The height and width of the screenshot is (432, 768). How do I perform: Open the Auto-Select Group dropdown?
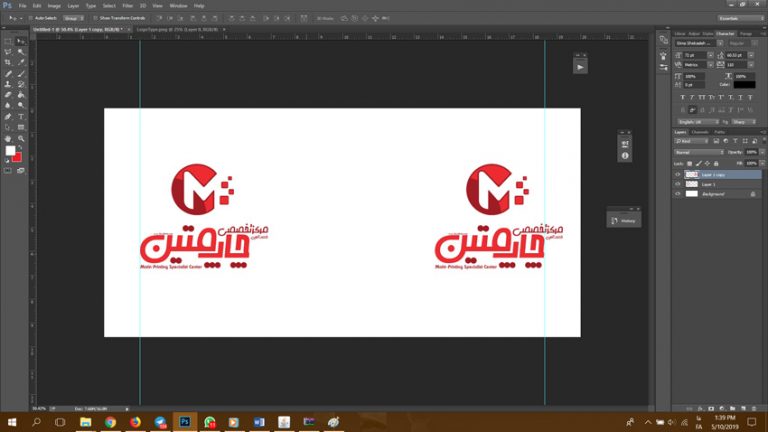(x=73, y=18)
